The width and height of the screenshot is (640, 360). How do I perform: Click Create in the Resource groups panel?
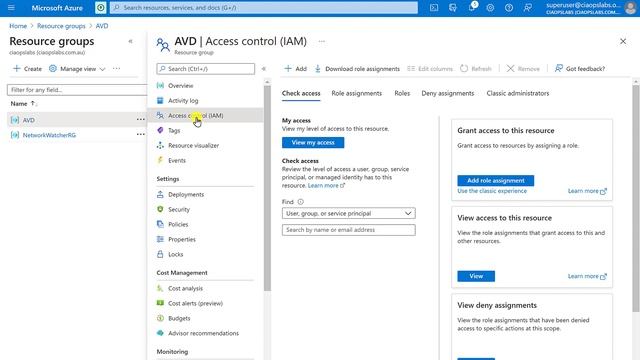[27, 69]
